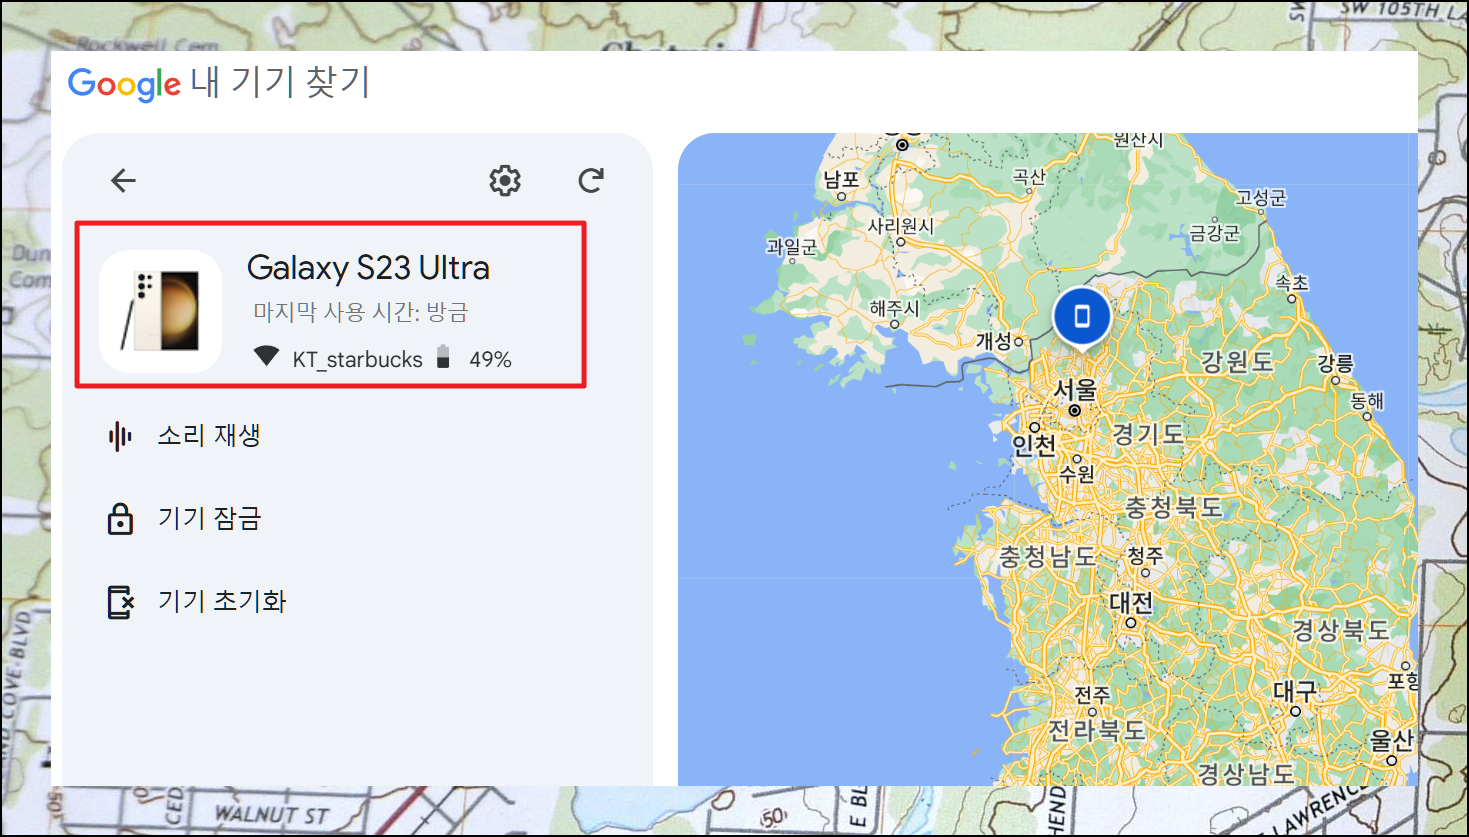Click the 전라북도 label on the map
Screen dimensions: 1469x837
(1096, 730)
